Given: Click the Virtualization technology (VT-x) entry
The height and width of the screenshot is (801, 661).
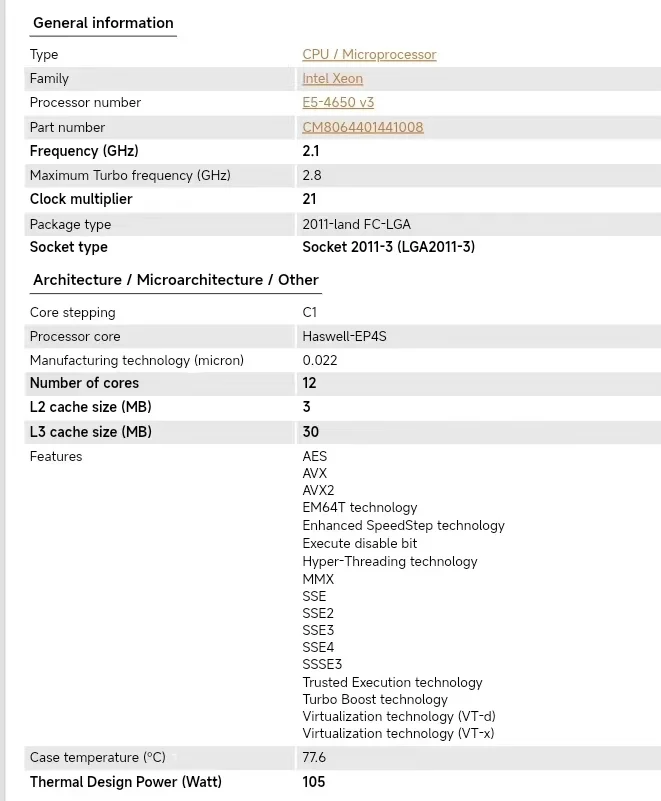Looking at the screenshot, I should pos(398,733).
